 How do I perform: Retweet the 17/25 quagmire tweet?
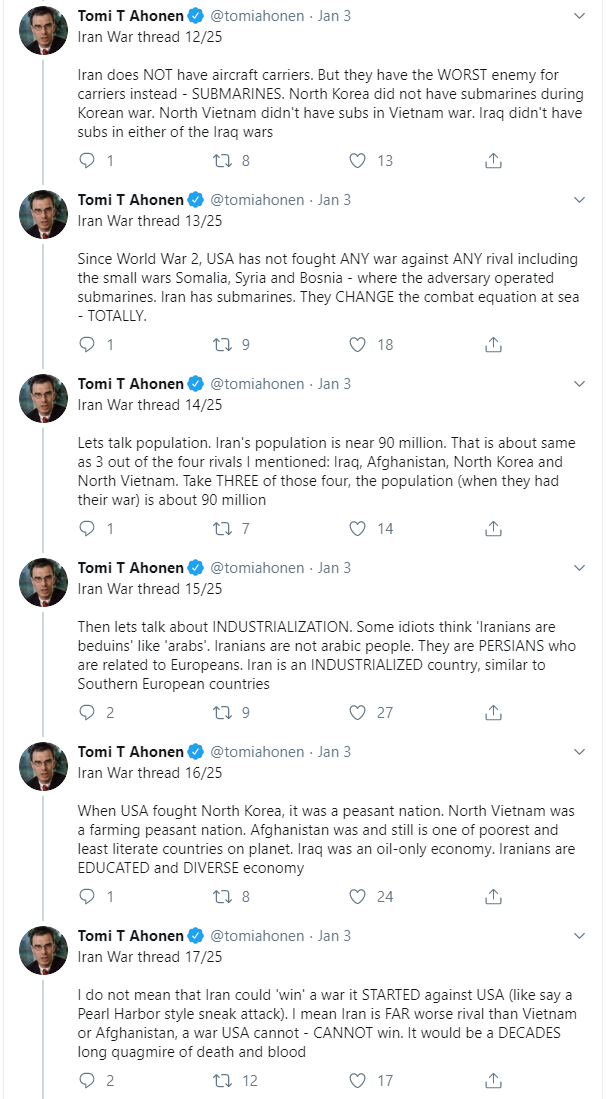221,1080
